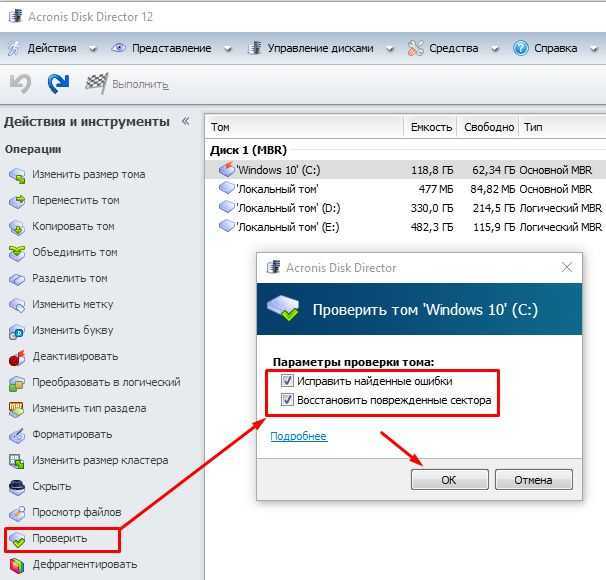
Task: Click the Локальный том (E:) volume icon
Action: (227, 225)
